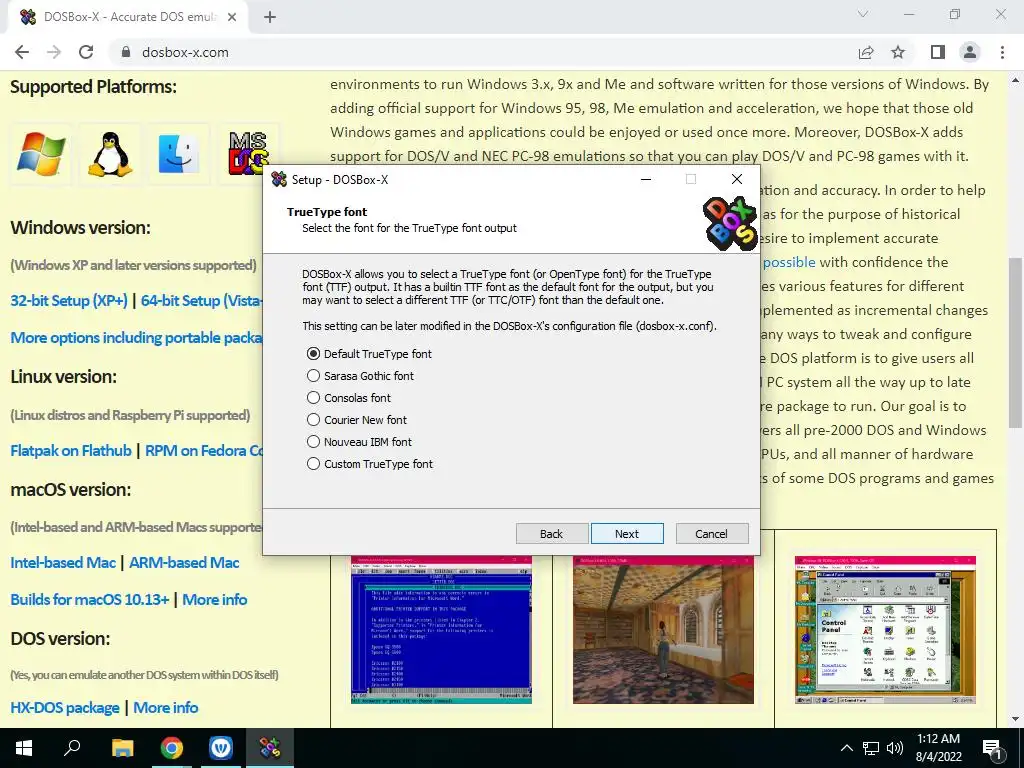Open More options including portable packages link
This screenshot has height=768, width=1024.
point(136,338)
